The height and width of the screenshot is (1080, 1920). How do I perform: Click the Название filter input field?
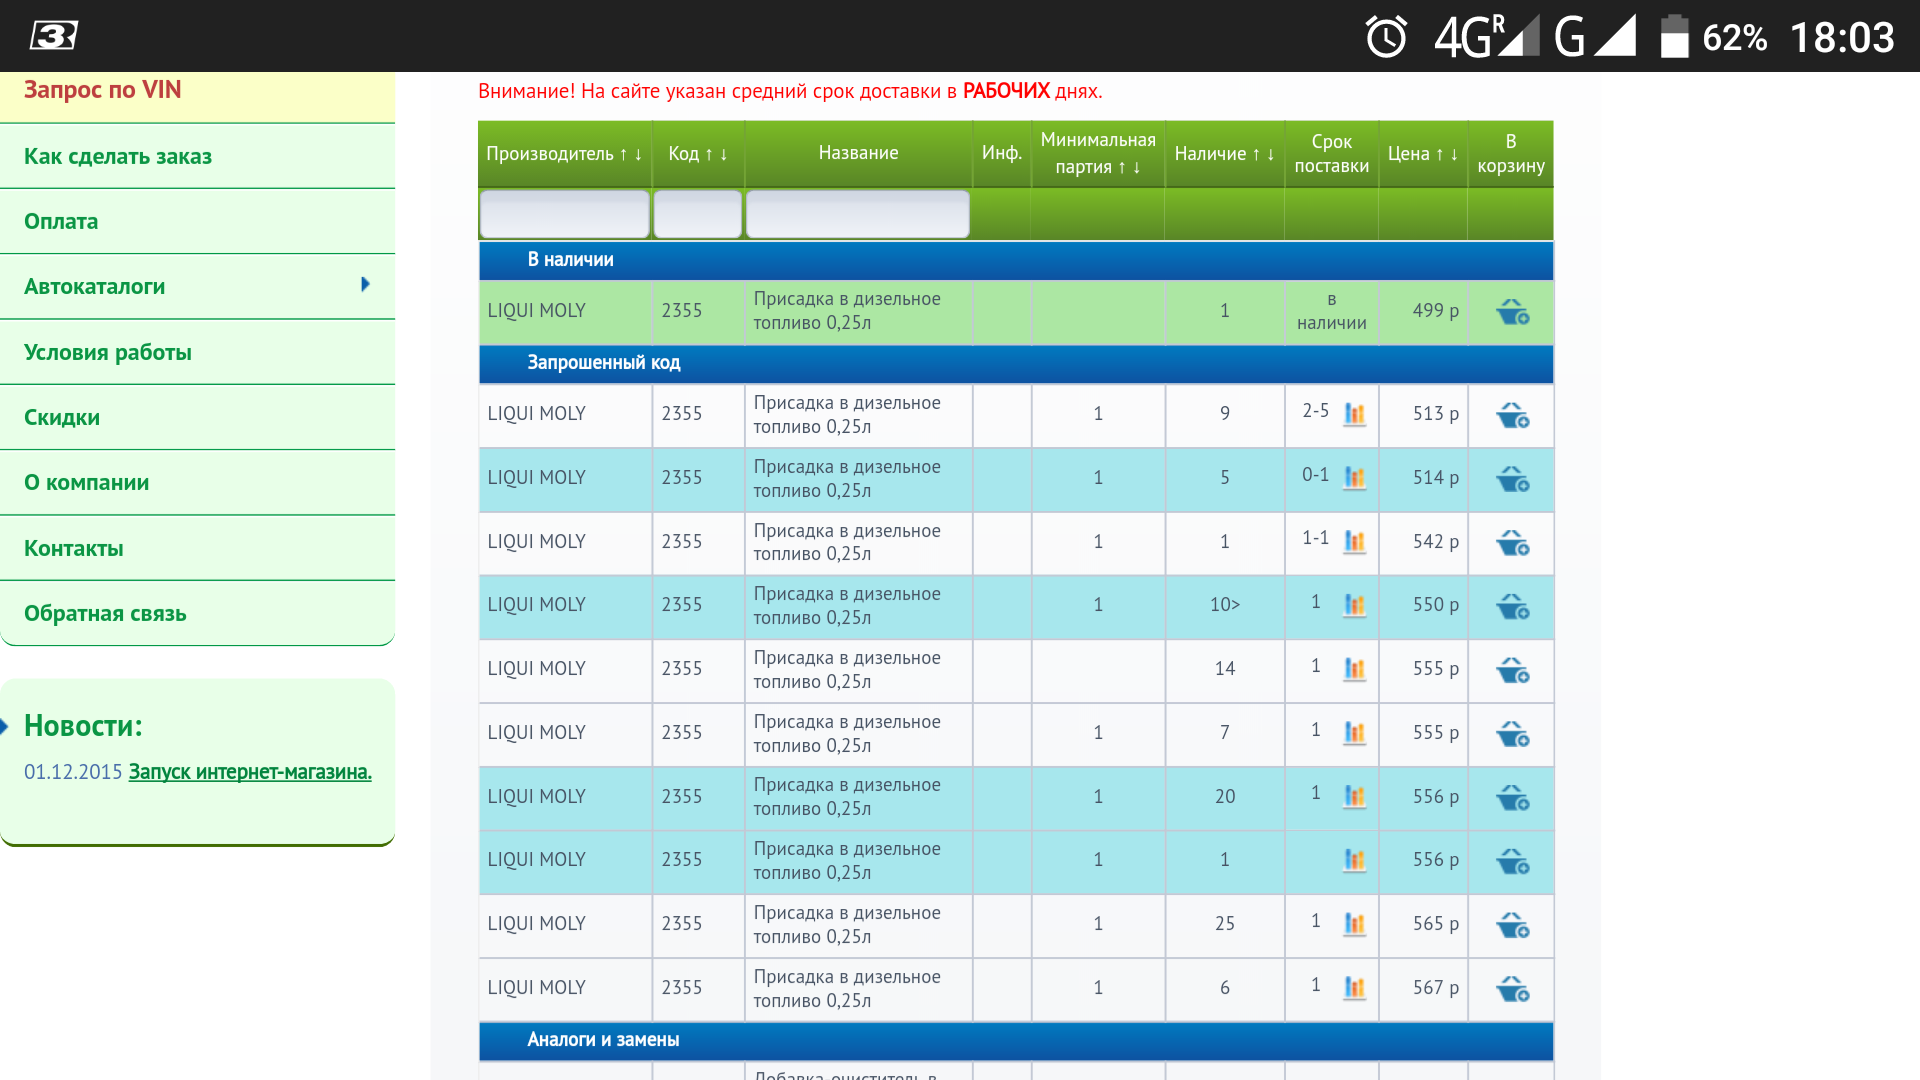pyautogui.click(x=858, y=214)
